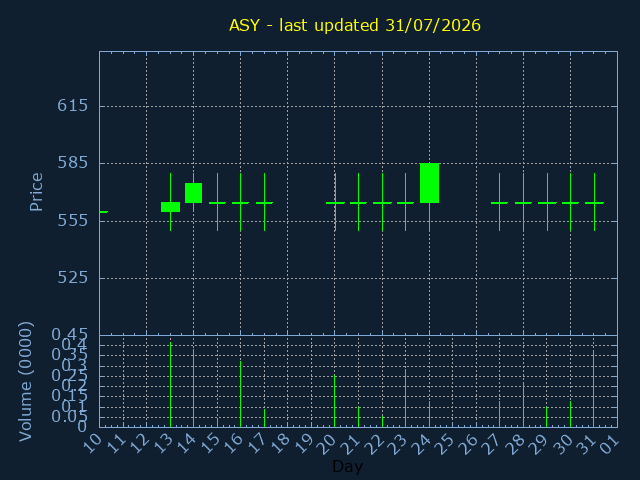Viewport: 640px width, 480px height.
Task: Click the day 31 volume bar
Action: [593, 389]
